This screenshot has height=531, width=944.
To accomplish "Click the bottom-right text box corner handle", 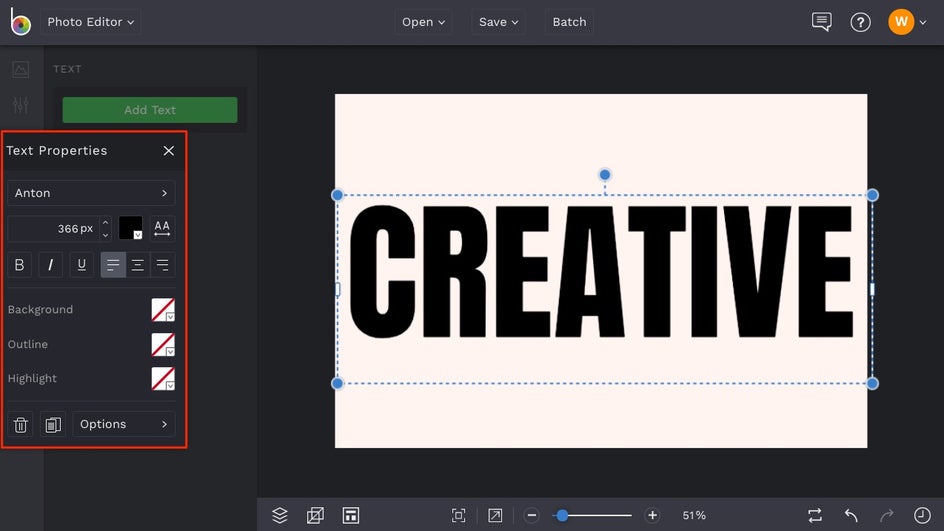I will [872, 384].
